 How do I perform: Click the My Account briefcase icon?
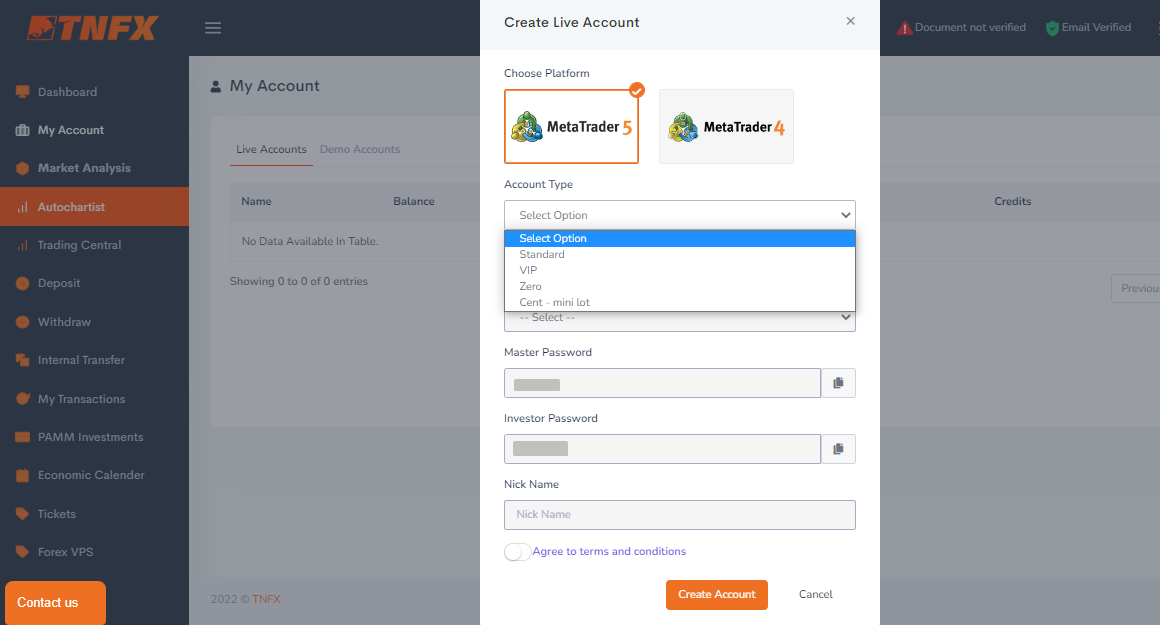pyautogui.click(x=22, y=130)
